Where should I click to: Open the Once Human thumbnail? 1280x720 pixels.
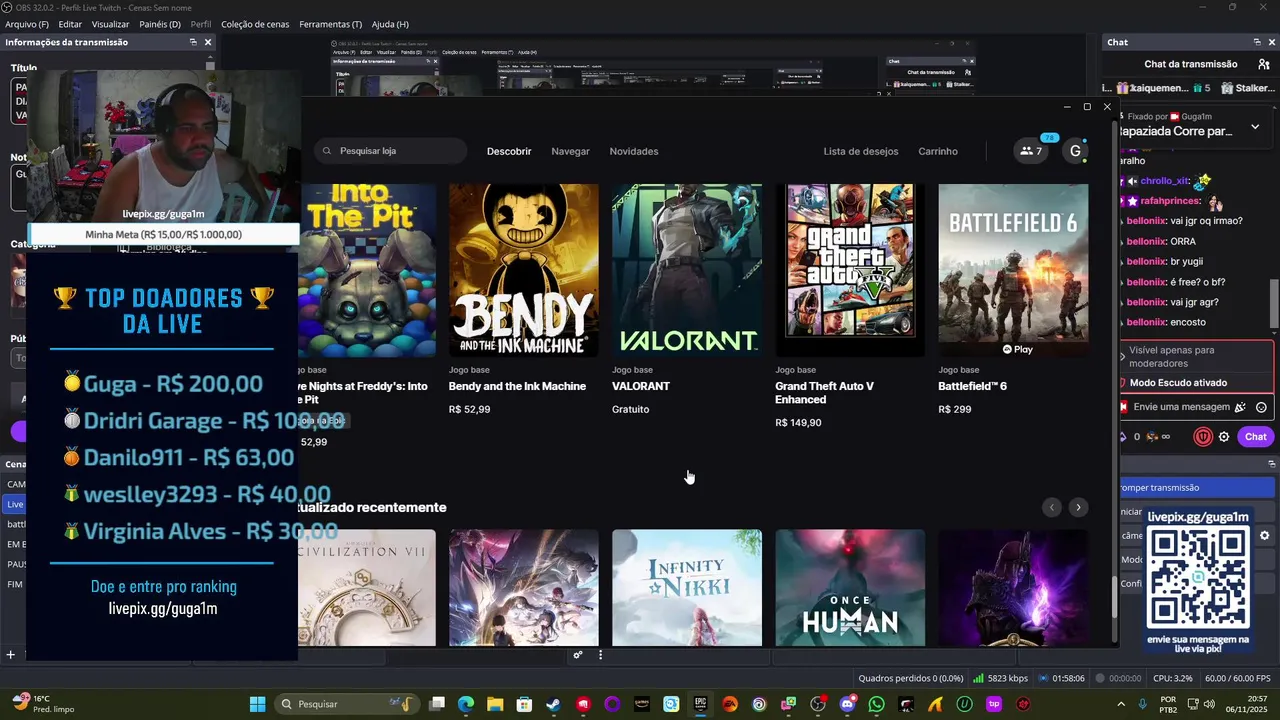pos(849,588)
